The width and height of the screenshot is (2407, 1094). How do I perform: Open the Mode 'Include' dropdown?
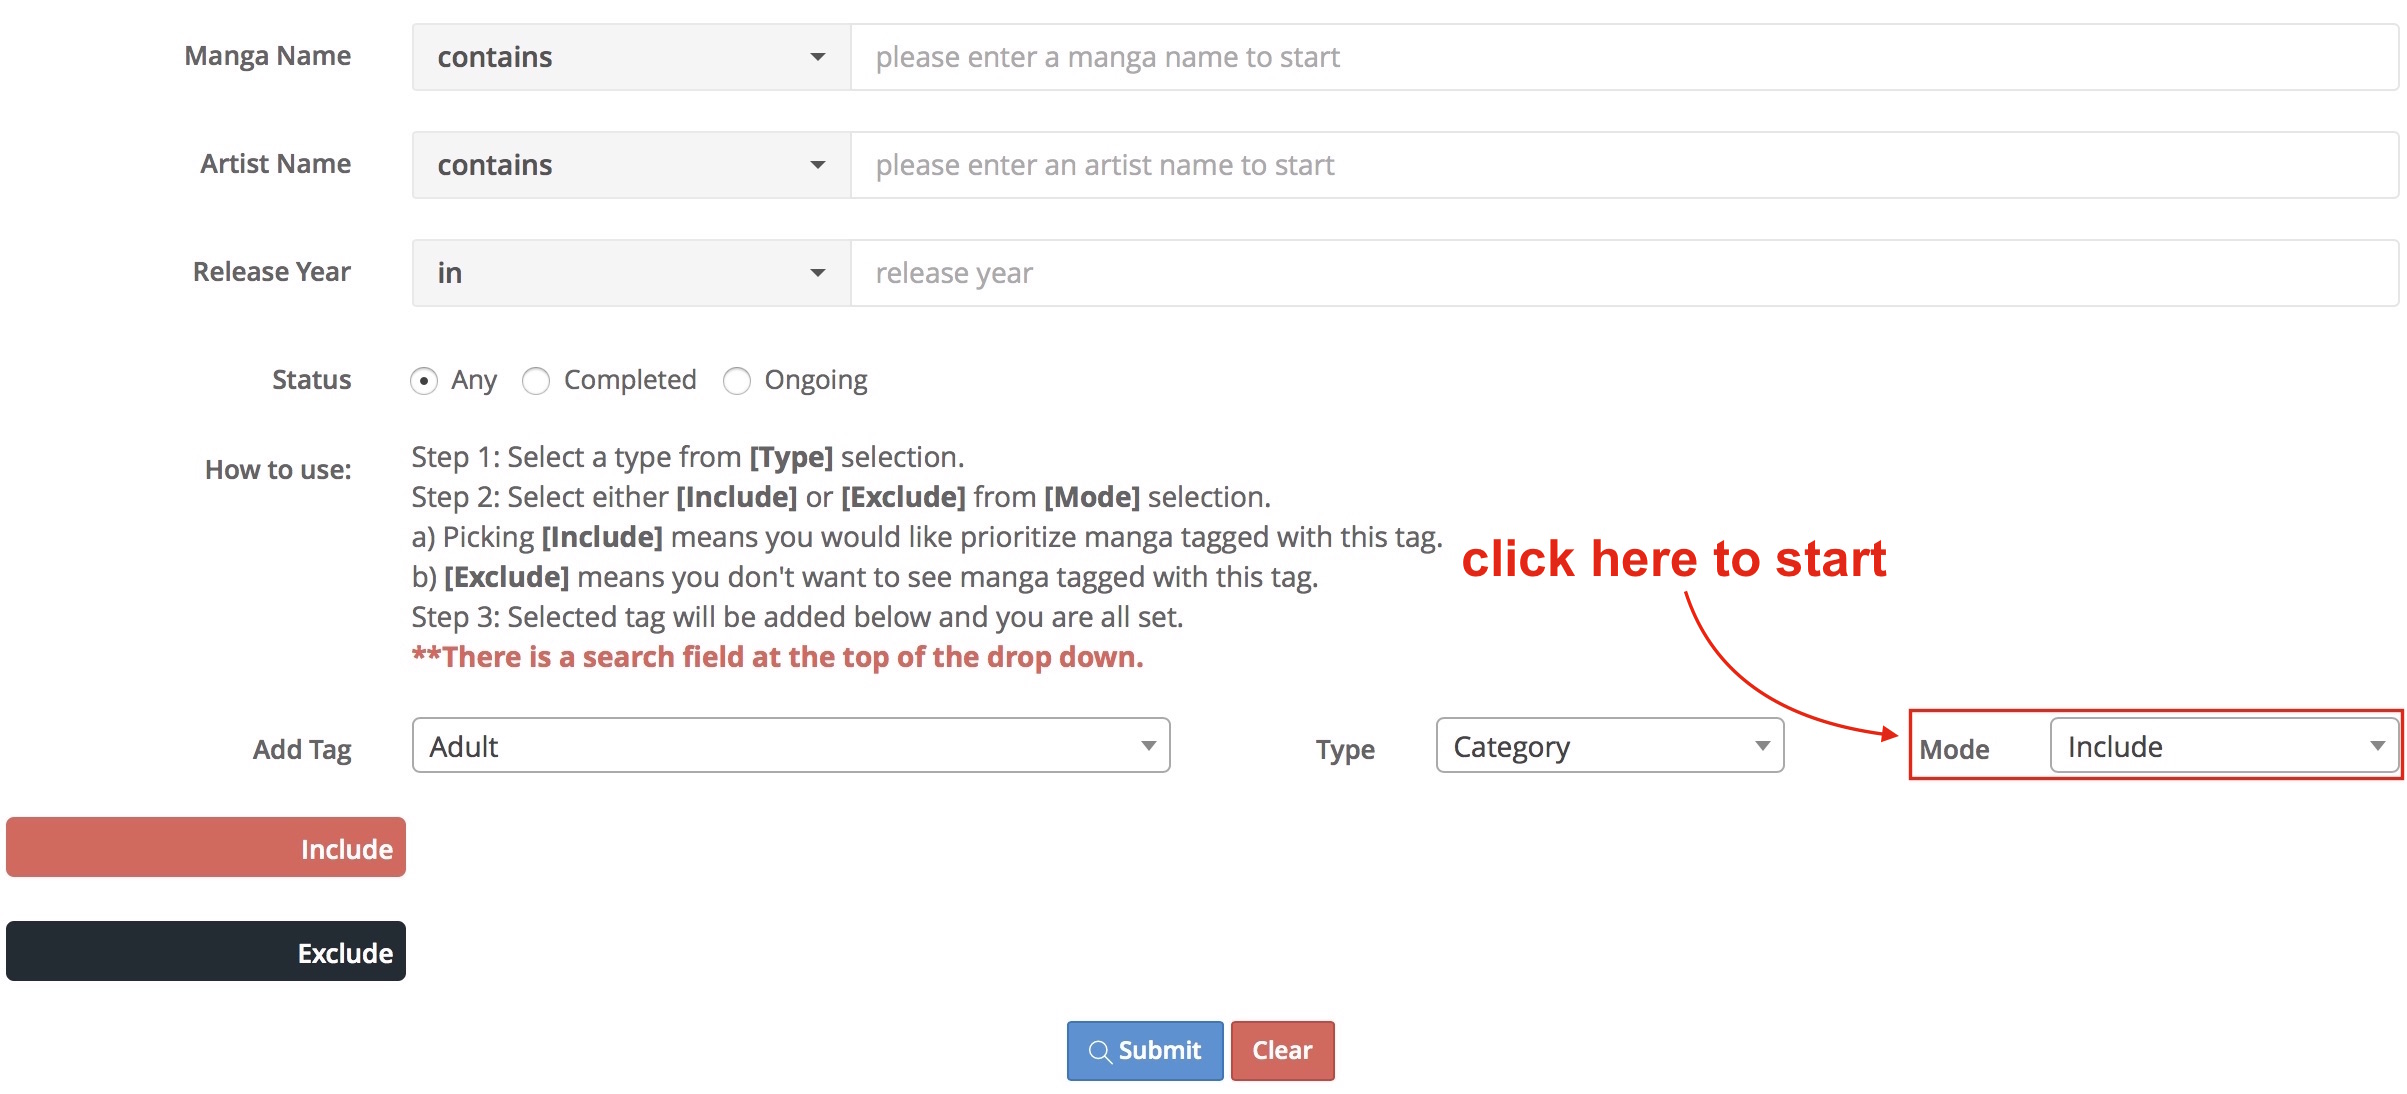click(x=2224, y=746)
